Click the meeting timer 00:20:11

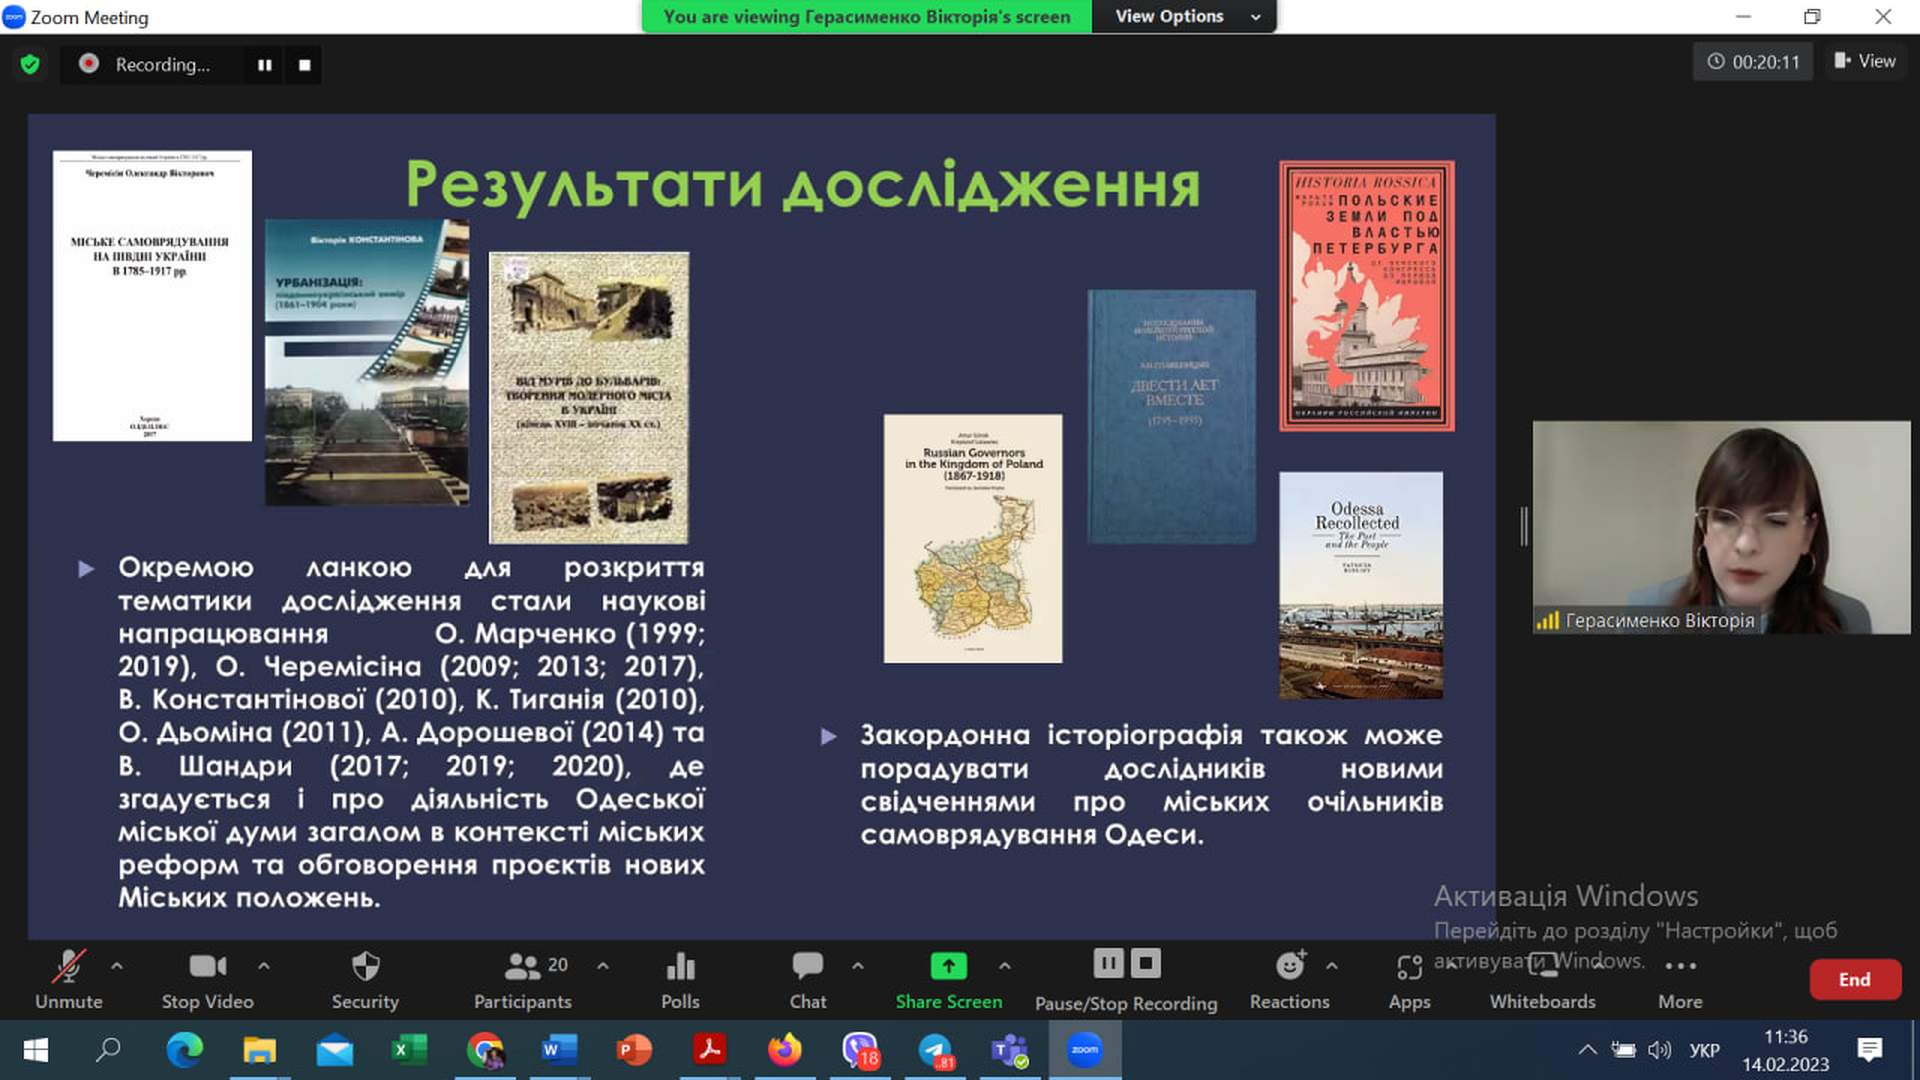(1753, 62)
